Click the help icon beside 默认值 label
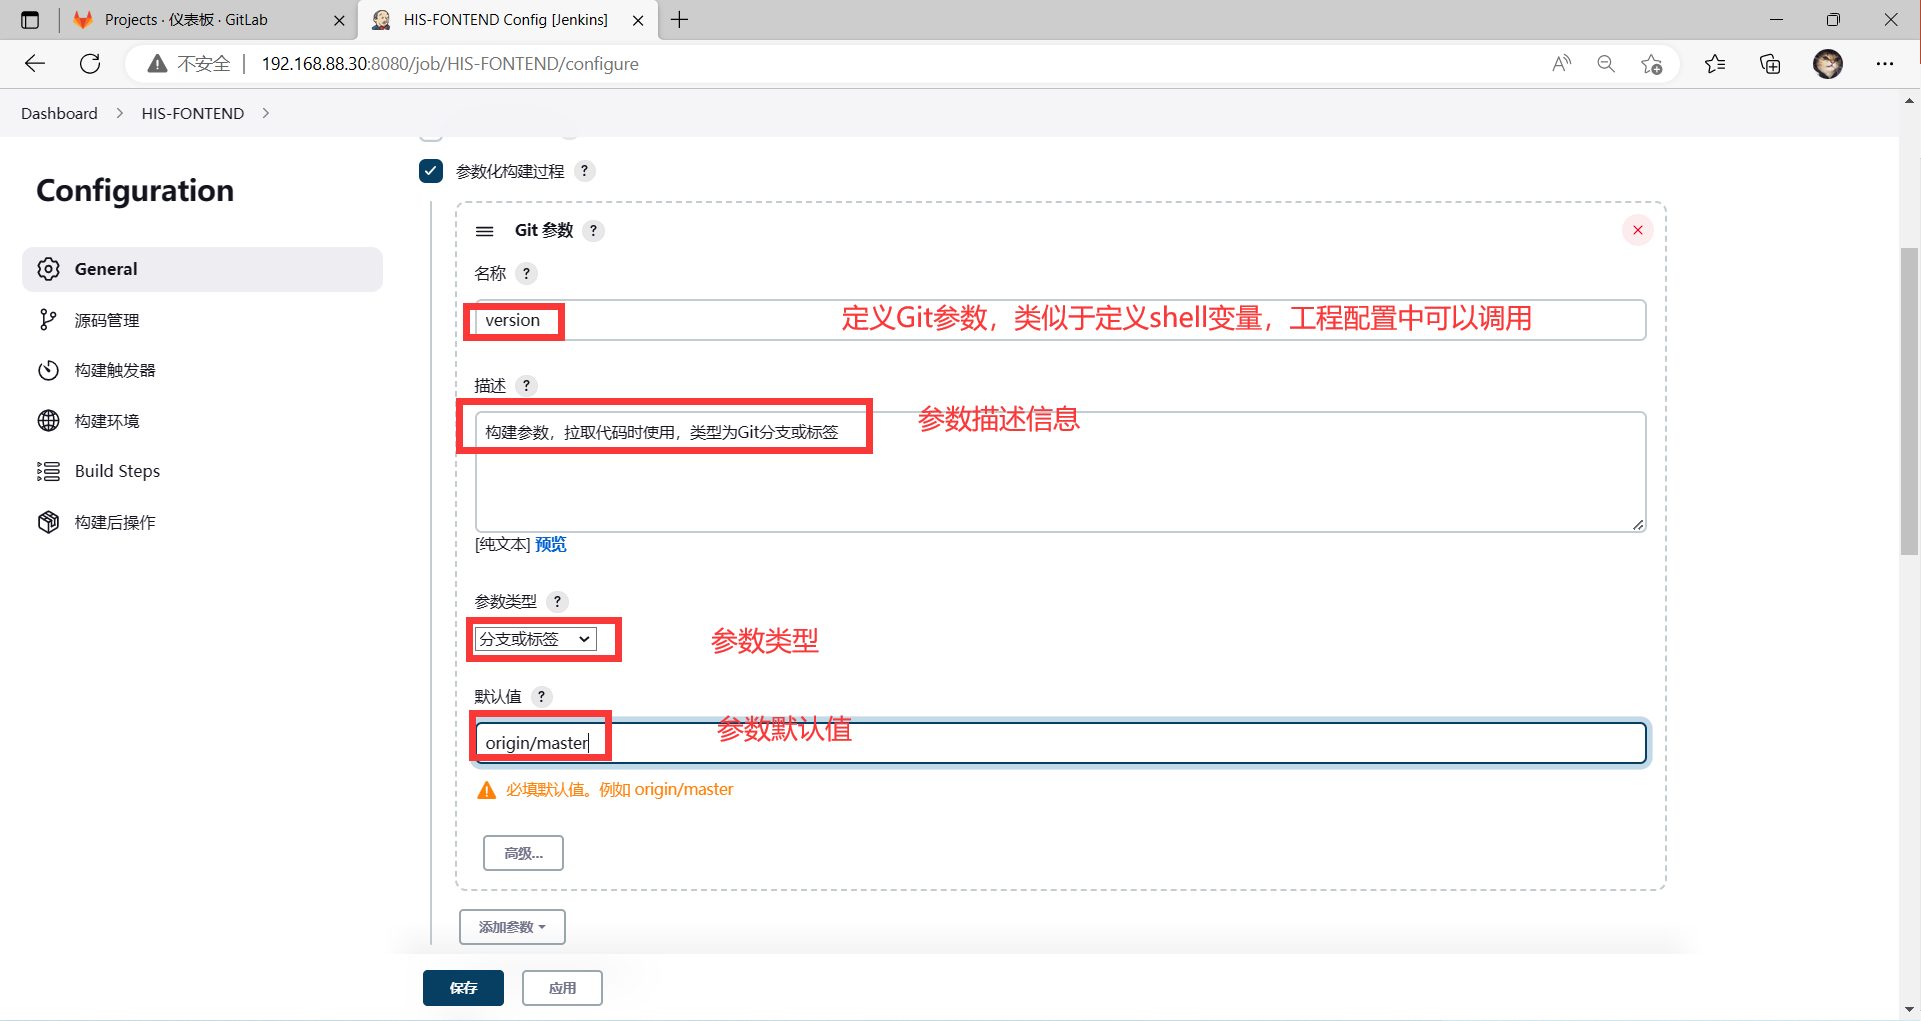Viewport: 1921px width, 1021px height. coord(541,696)
